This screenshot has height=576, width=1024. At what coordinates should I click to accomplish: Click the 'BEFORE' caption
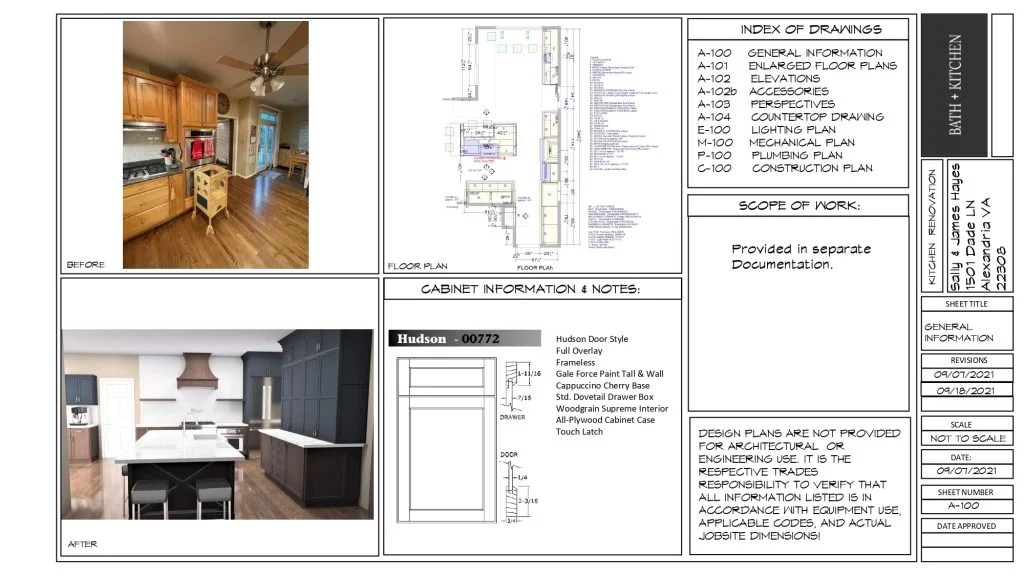point(86,264)
